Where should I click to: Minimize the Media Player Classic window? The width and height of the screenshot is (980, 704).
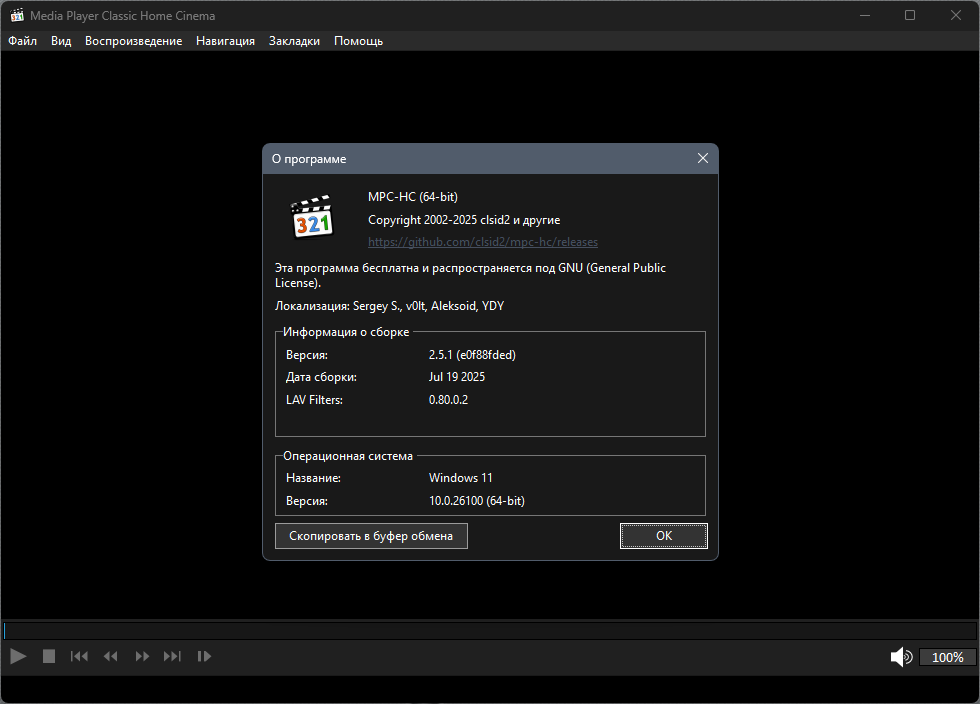pos(865,15)
